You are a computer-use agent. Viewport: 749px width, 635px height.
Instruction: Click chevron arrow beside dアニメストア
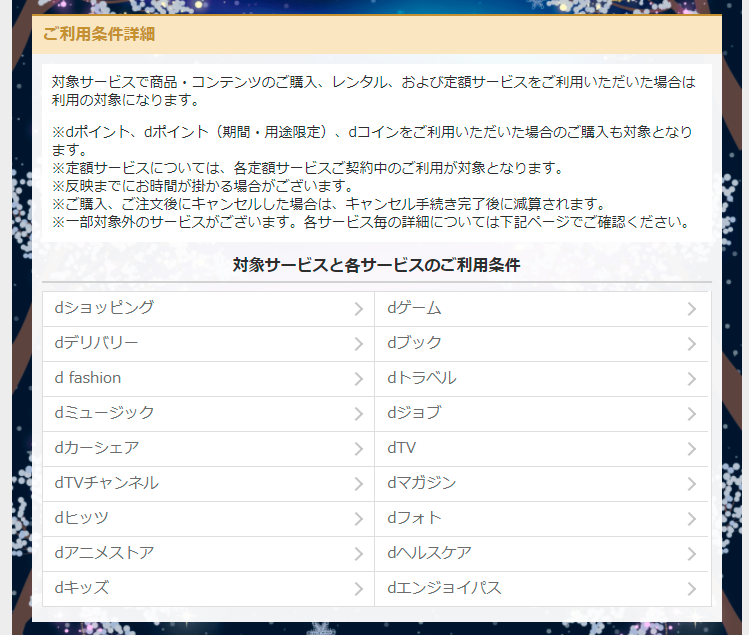(x=359, y=554)
